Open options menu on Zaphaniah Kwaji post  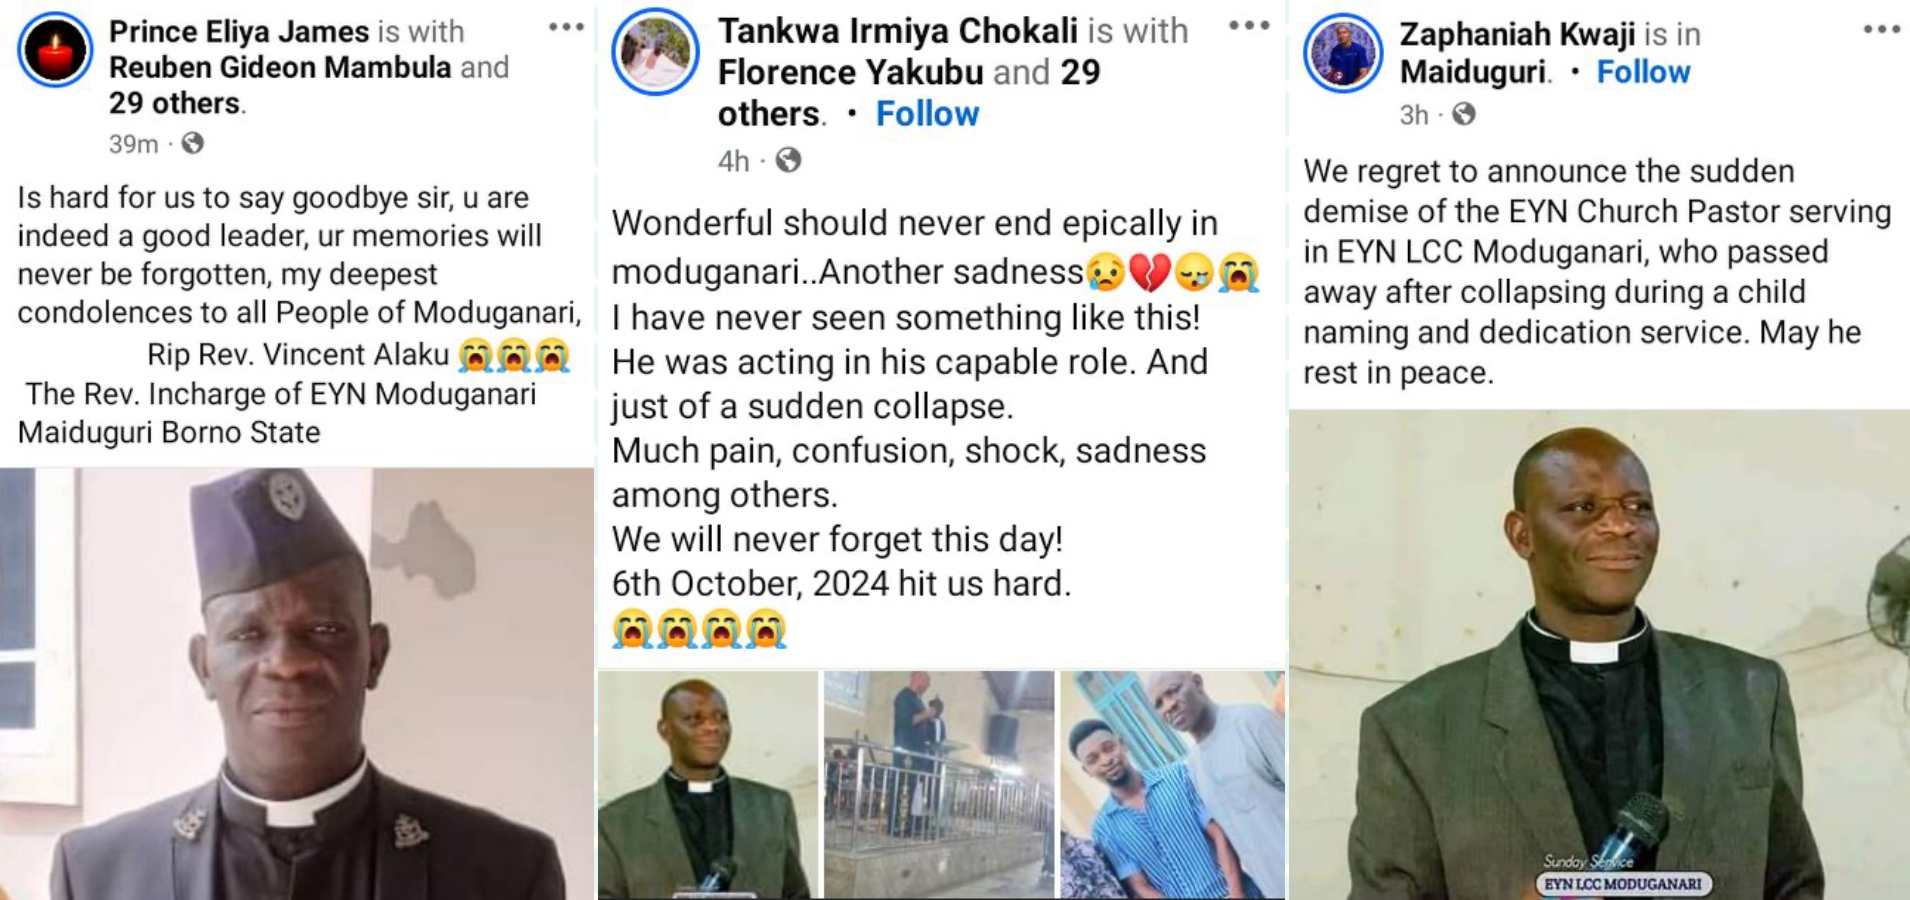coord(1881,30)
